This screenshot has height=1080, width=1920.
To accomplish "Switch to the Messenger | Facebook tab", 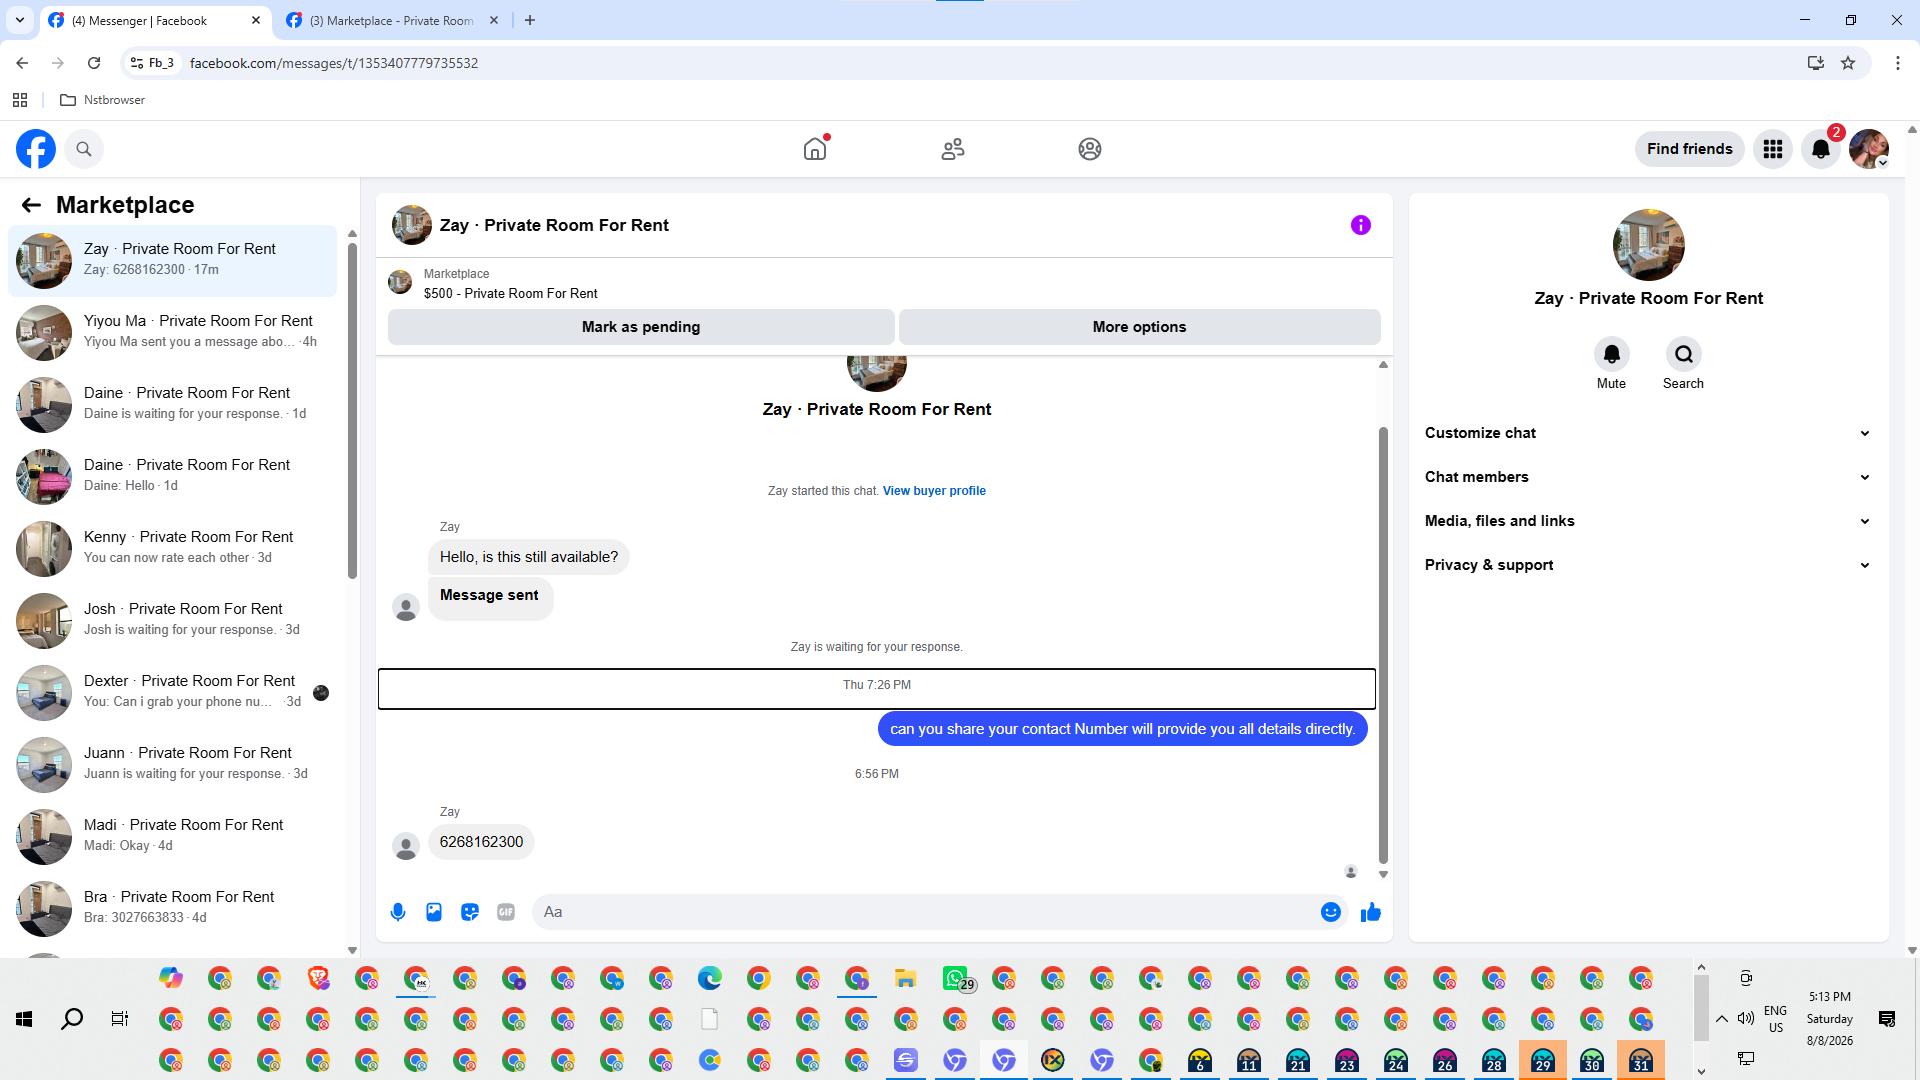I will (x=155, y=21).
